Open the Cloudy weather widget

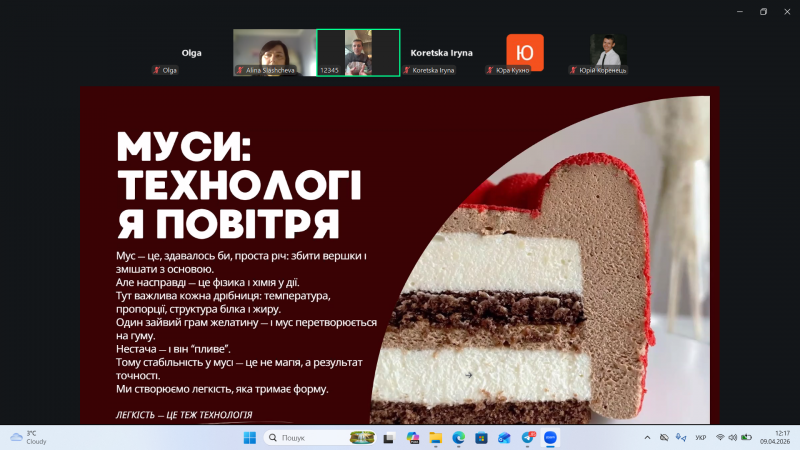(x=28, y=438)
